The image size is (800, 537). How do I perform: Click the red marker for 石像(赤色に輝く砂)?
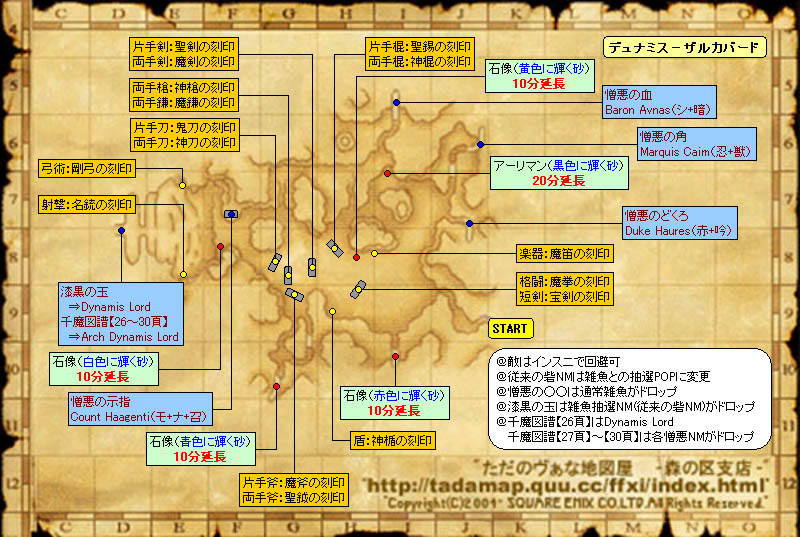(396, 356)
